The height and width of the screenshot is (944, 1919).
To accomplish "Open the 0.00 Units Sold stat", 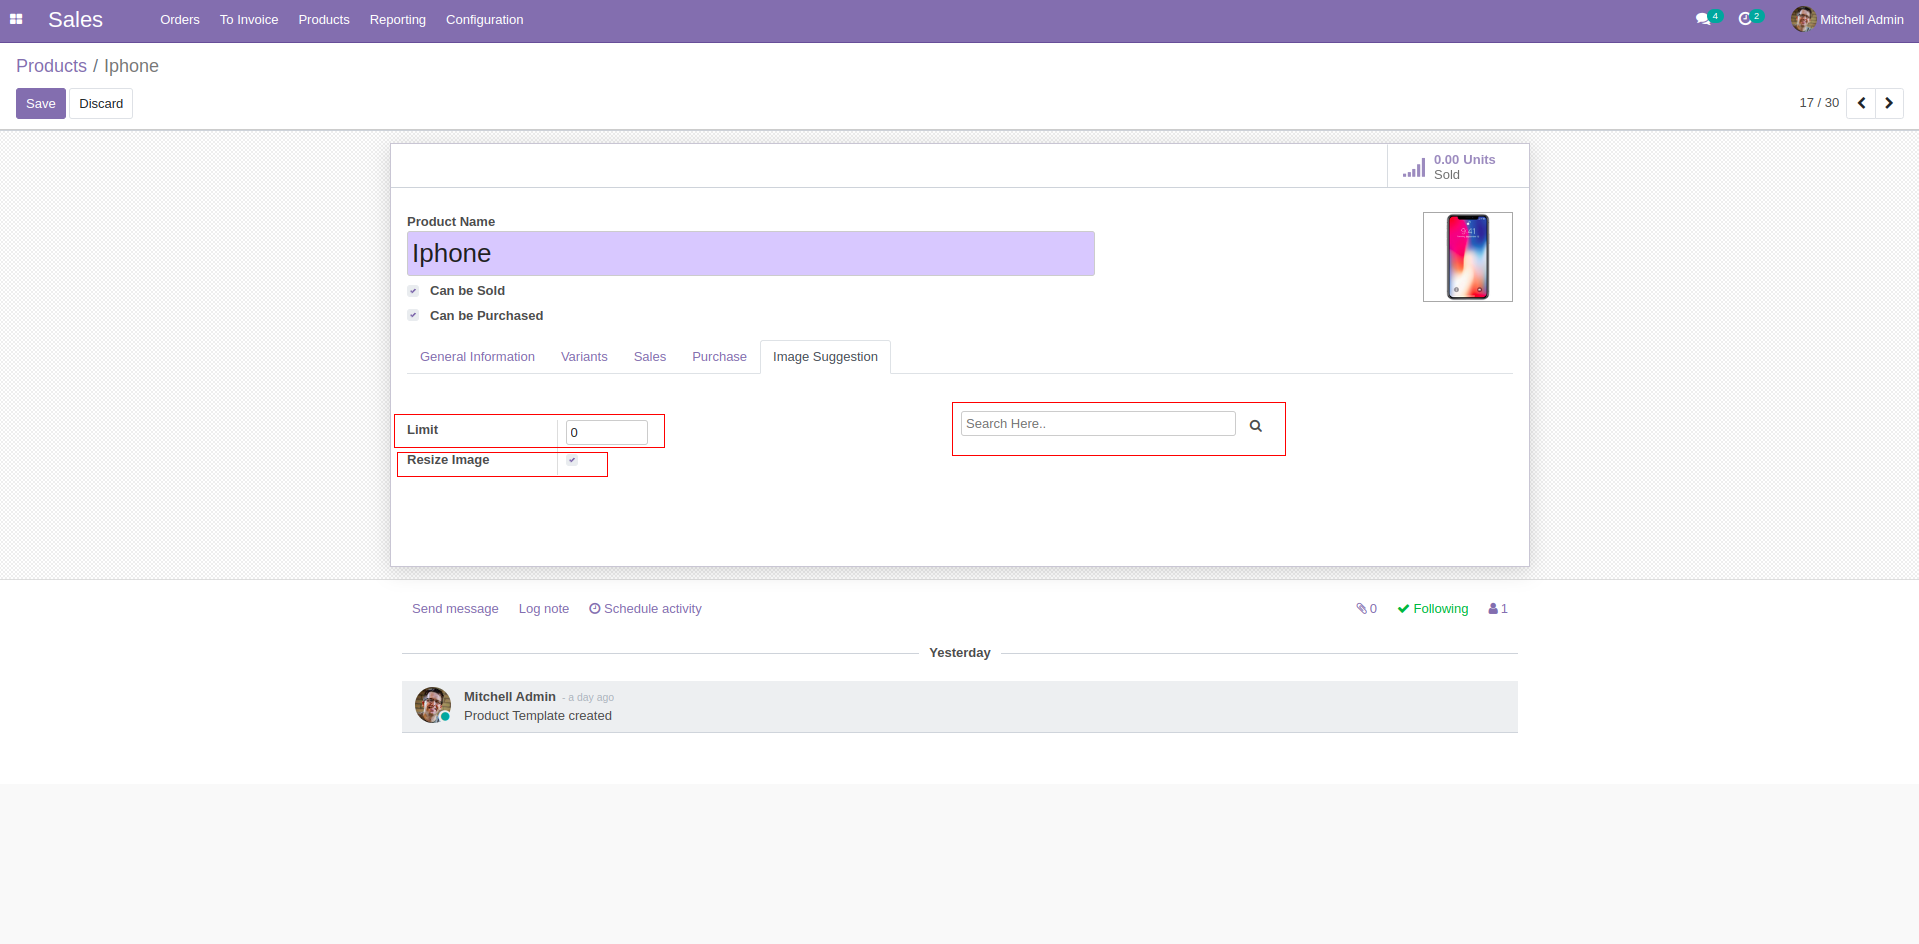I will pyautogui.click(x=1458, y=166).
